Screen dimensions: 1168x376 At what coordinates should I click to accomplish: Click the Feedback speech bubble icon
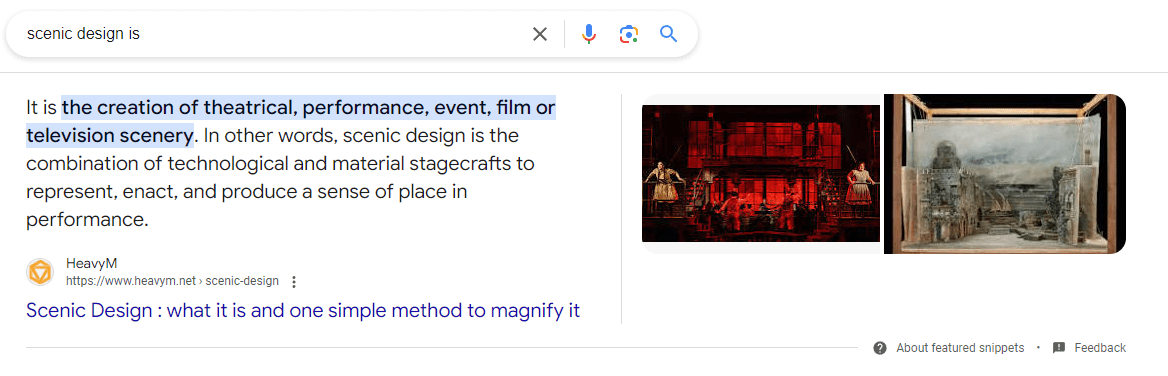[1059, 348]
